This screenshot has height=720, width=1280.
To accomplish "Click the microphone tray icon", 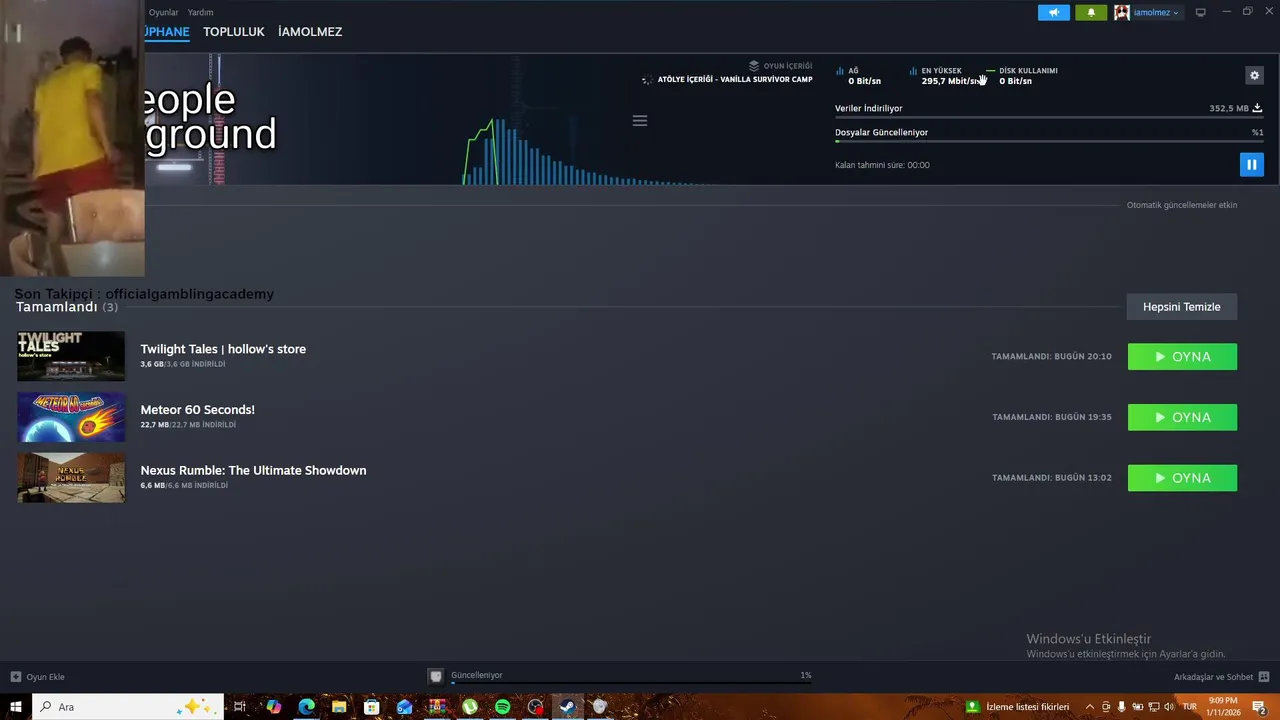I will (1121, 707).
